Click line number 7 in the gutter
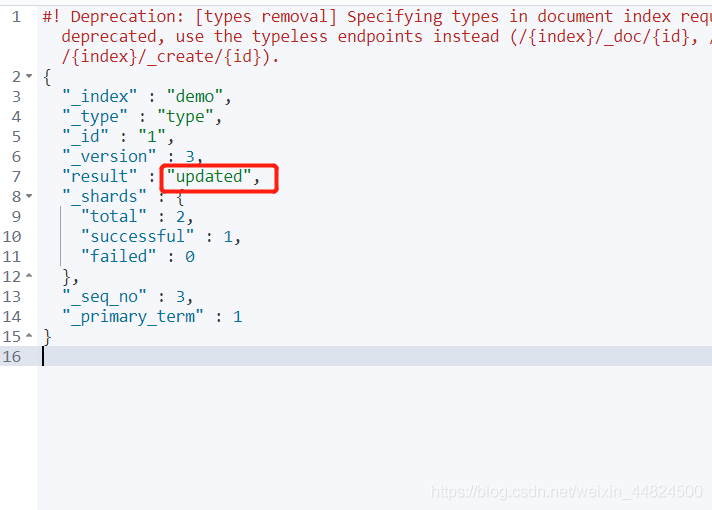Image resolution: width=712 pixels, height=510 pixels. click(16, 176)
